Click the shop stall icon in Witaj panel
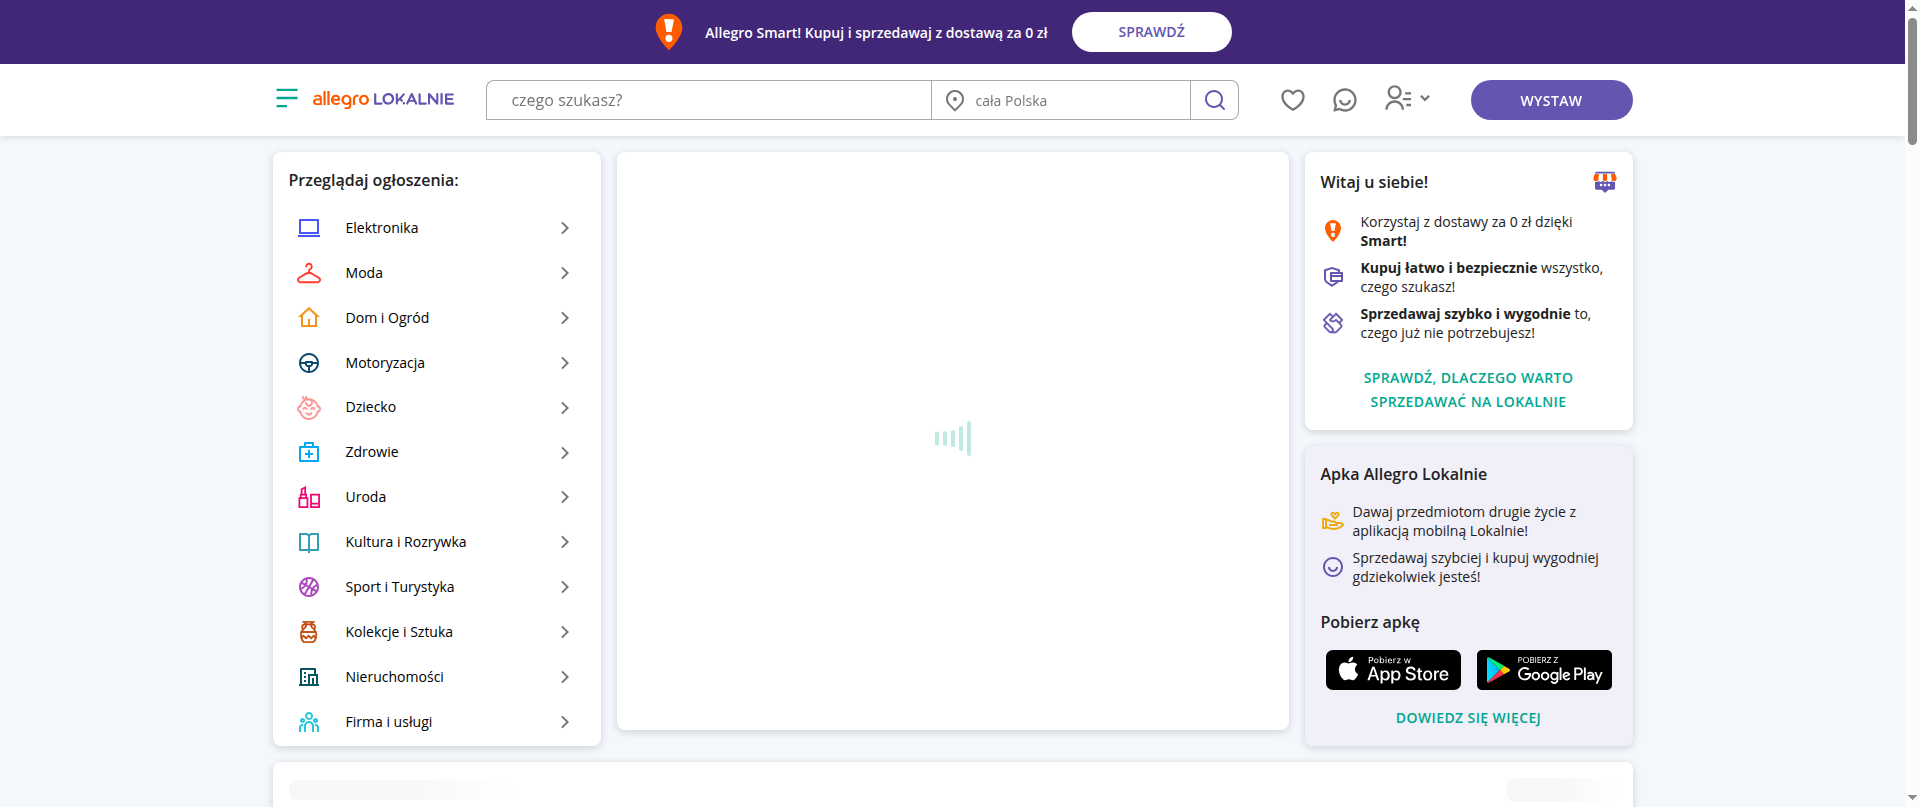 coord(1605,181)
